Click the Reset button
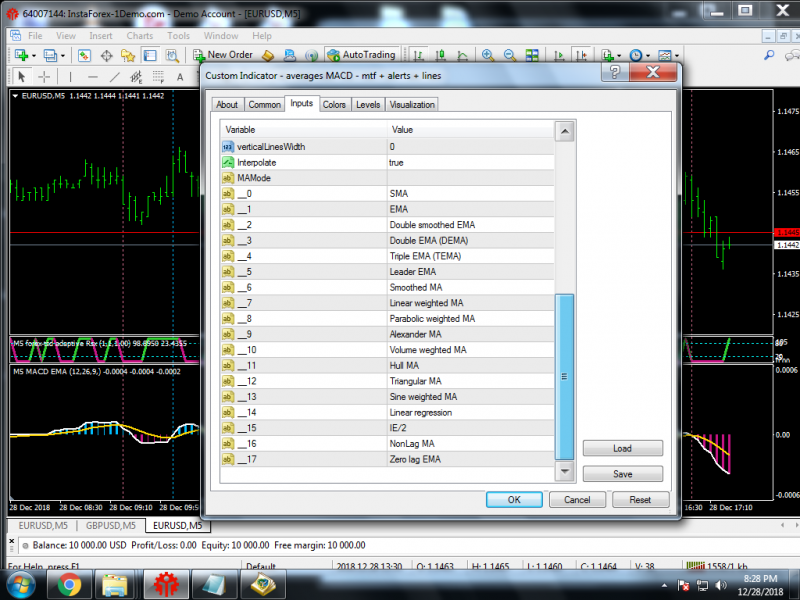Image resolution: width=800 pixels, height=600 pixels. coord(640,499)
